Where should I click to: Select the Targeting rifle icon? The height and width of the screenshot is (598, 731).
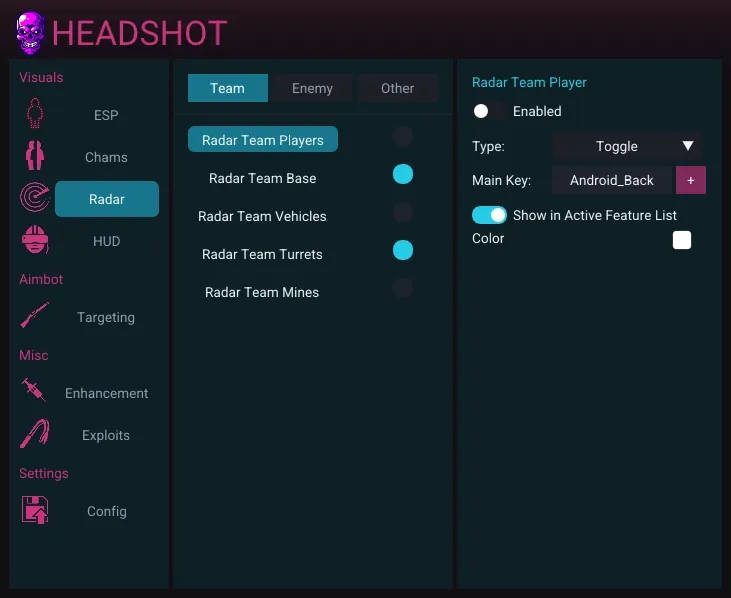35,317
